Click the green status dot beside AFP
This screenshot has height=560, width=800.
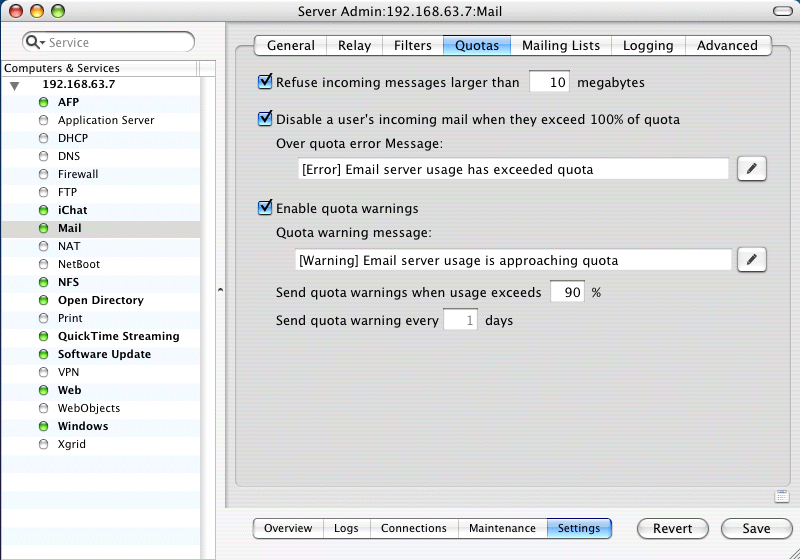click(43, 102)
